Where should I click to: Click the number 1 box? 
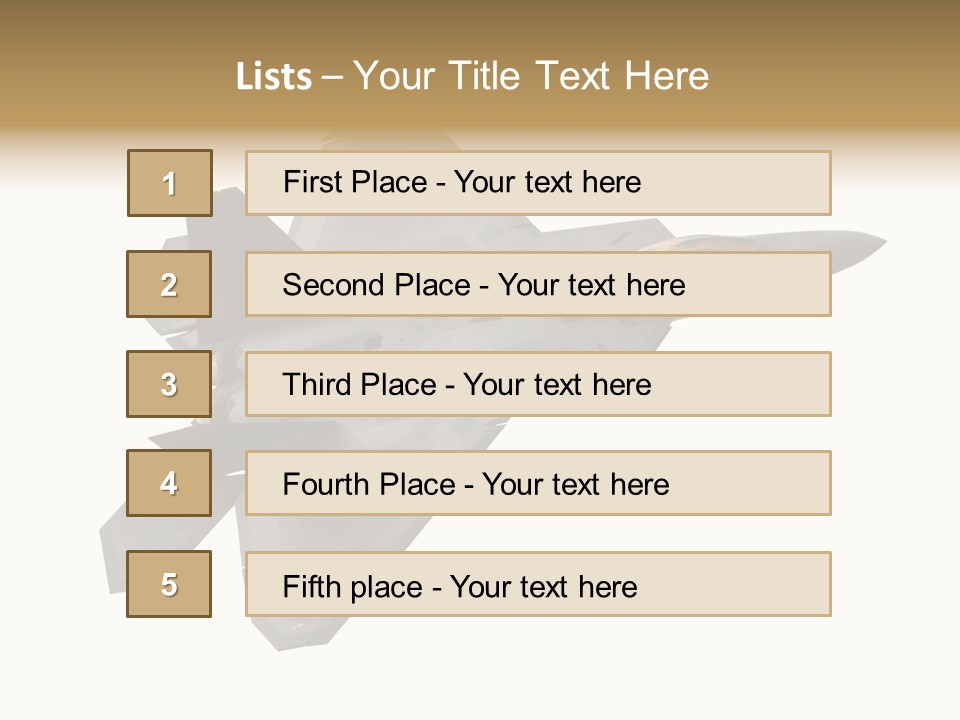click(170, 183)
